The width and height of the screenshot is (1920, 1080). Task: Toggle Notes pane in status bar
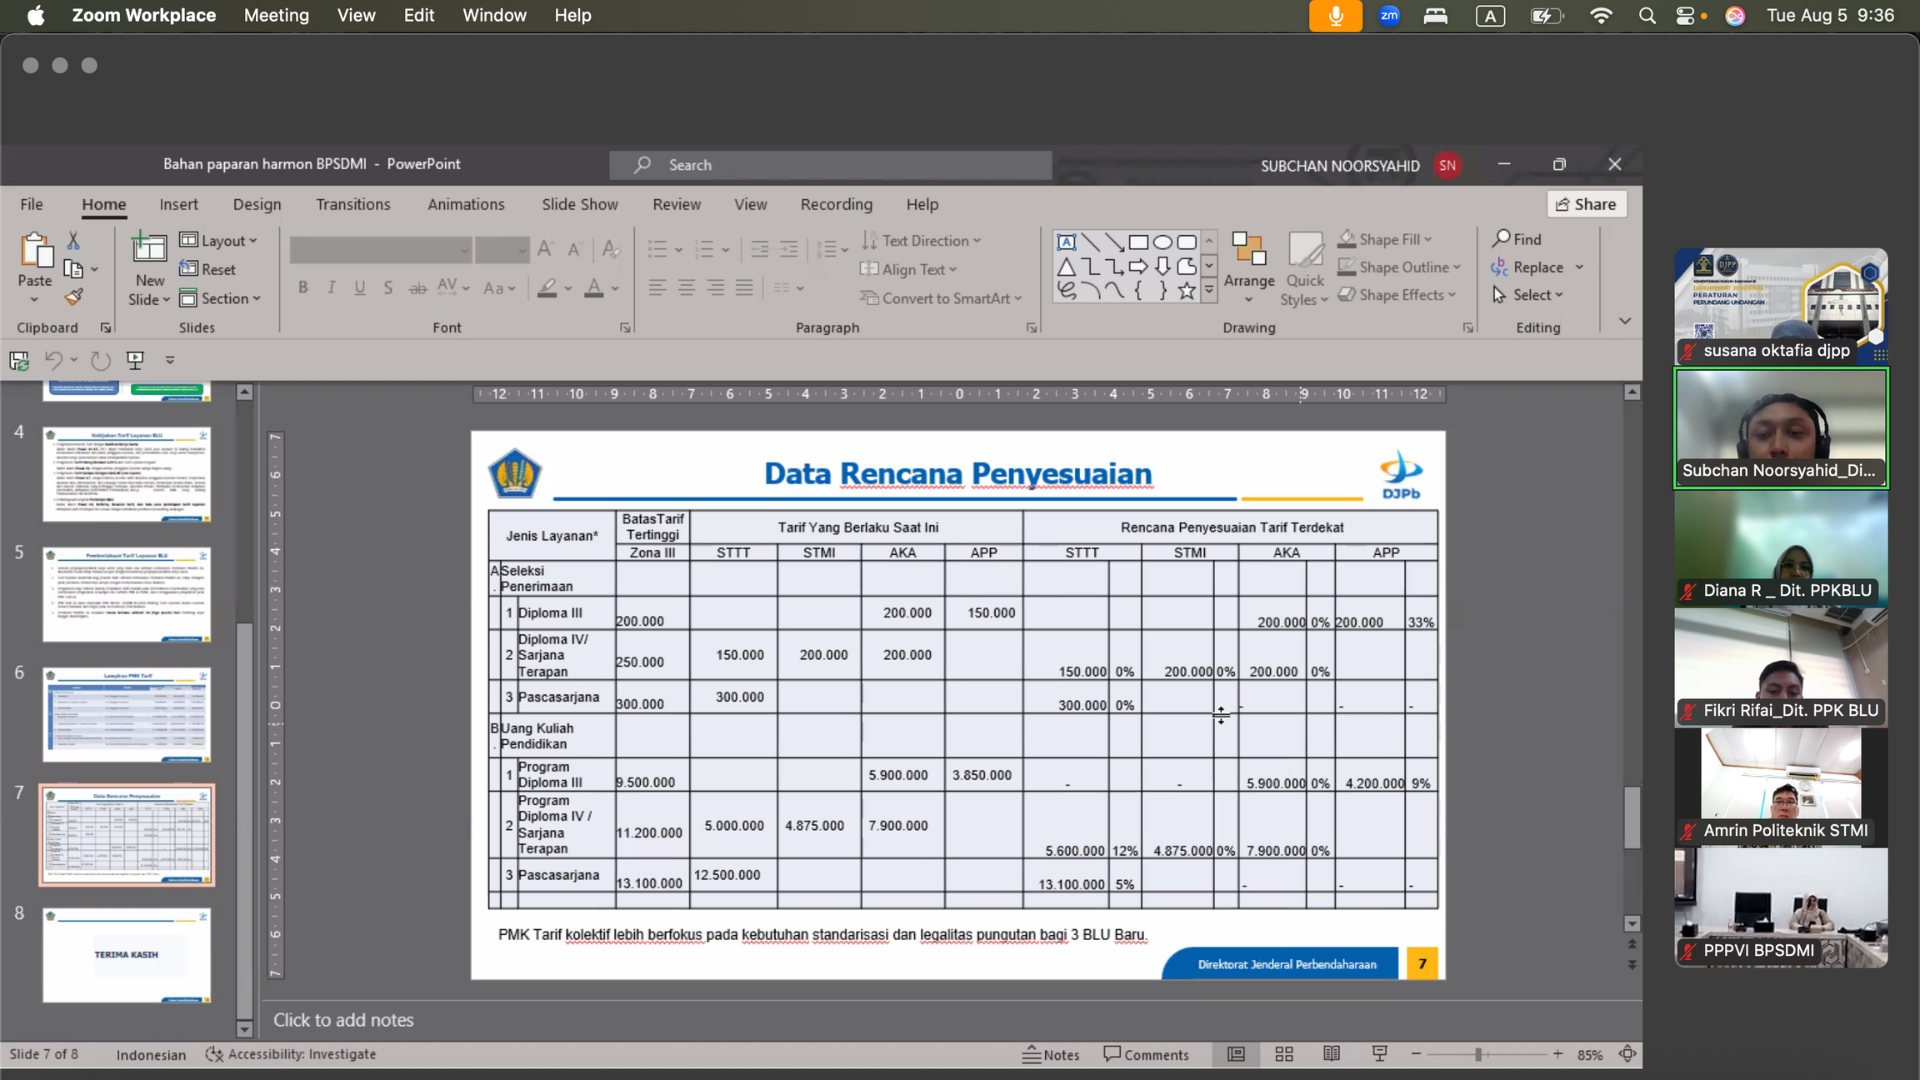coord(1051,1054)
